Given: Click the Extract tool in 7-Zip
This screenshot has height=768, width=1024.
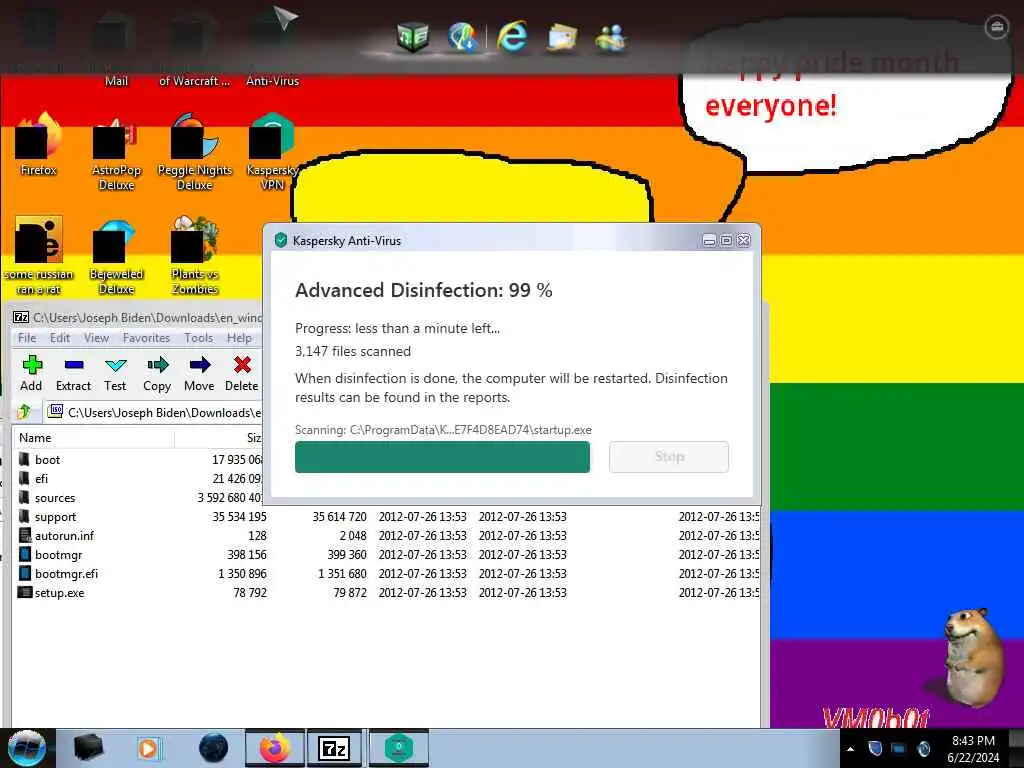Looking at the screenshot, I should (73, 374).
